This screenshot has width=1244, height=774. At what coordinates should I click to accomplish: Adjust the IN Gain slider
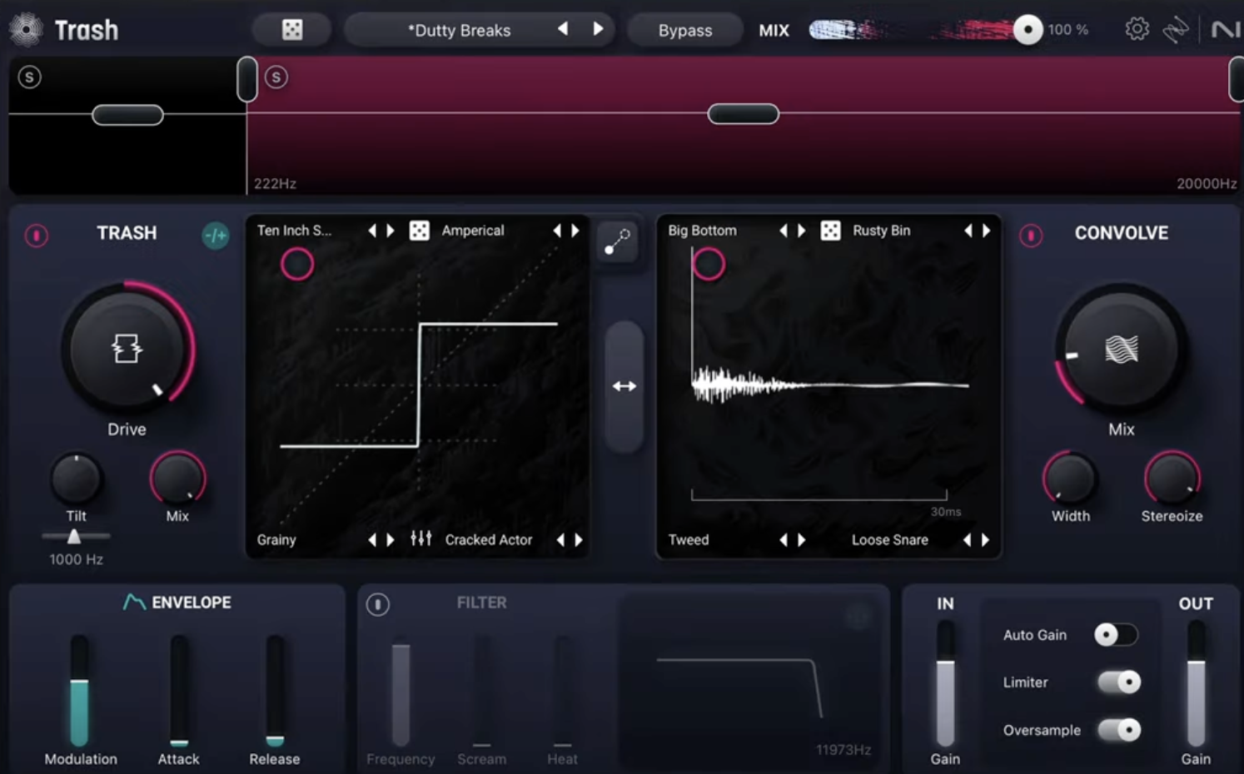945,684
